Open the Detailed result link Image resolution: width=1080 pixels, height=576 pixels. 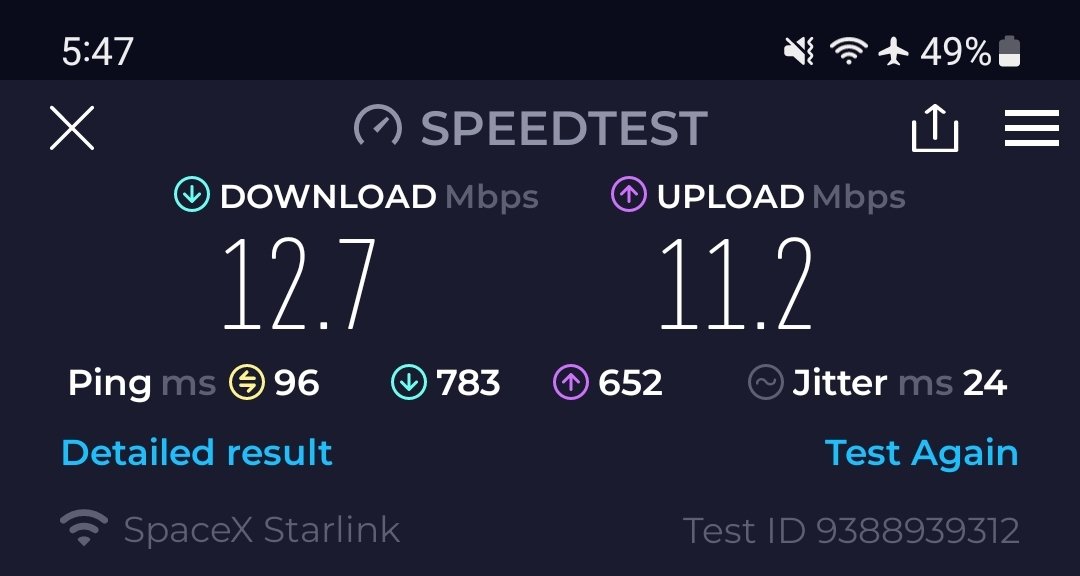tap(197, 453)
